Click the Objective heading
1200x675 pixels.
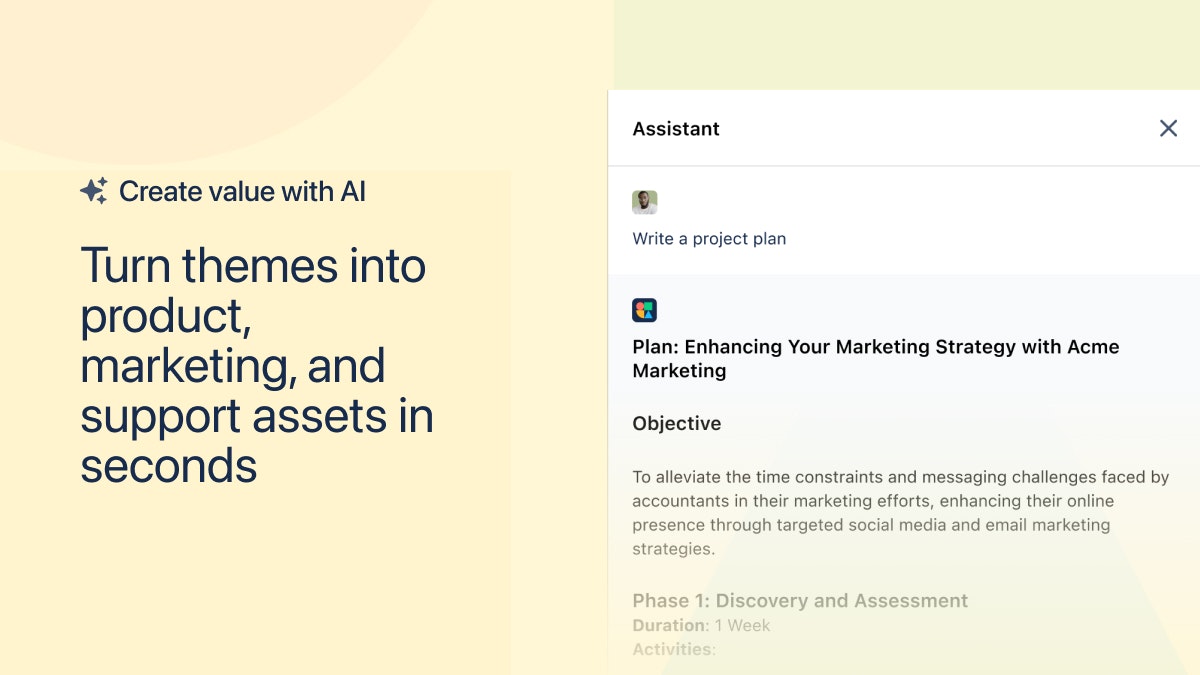677,424
